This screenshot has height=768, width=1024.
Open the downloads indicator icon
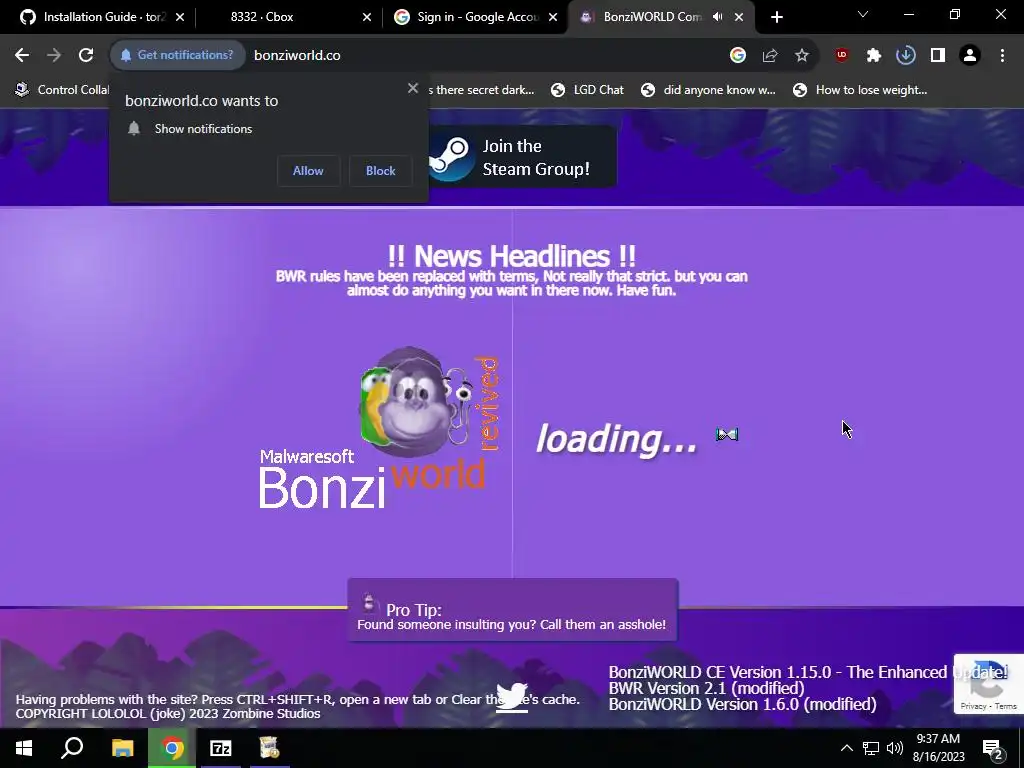click(906, 56)
